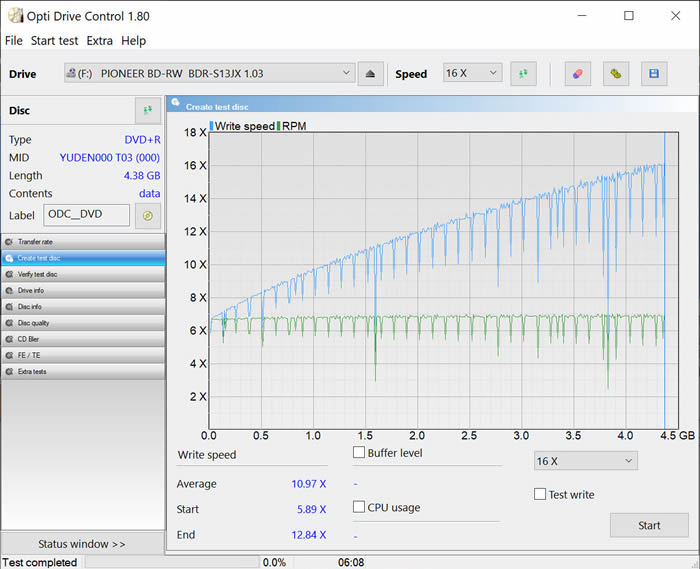Open the Start test menu
700x569 pixels.
coord(54,41)
